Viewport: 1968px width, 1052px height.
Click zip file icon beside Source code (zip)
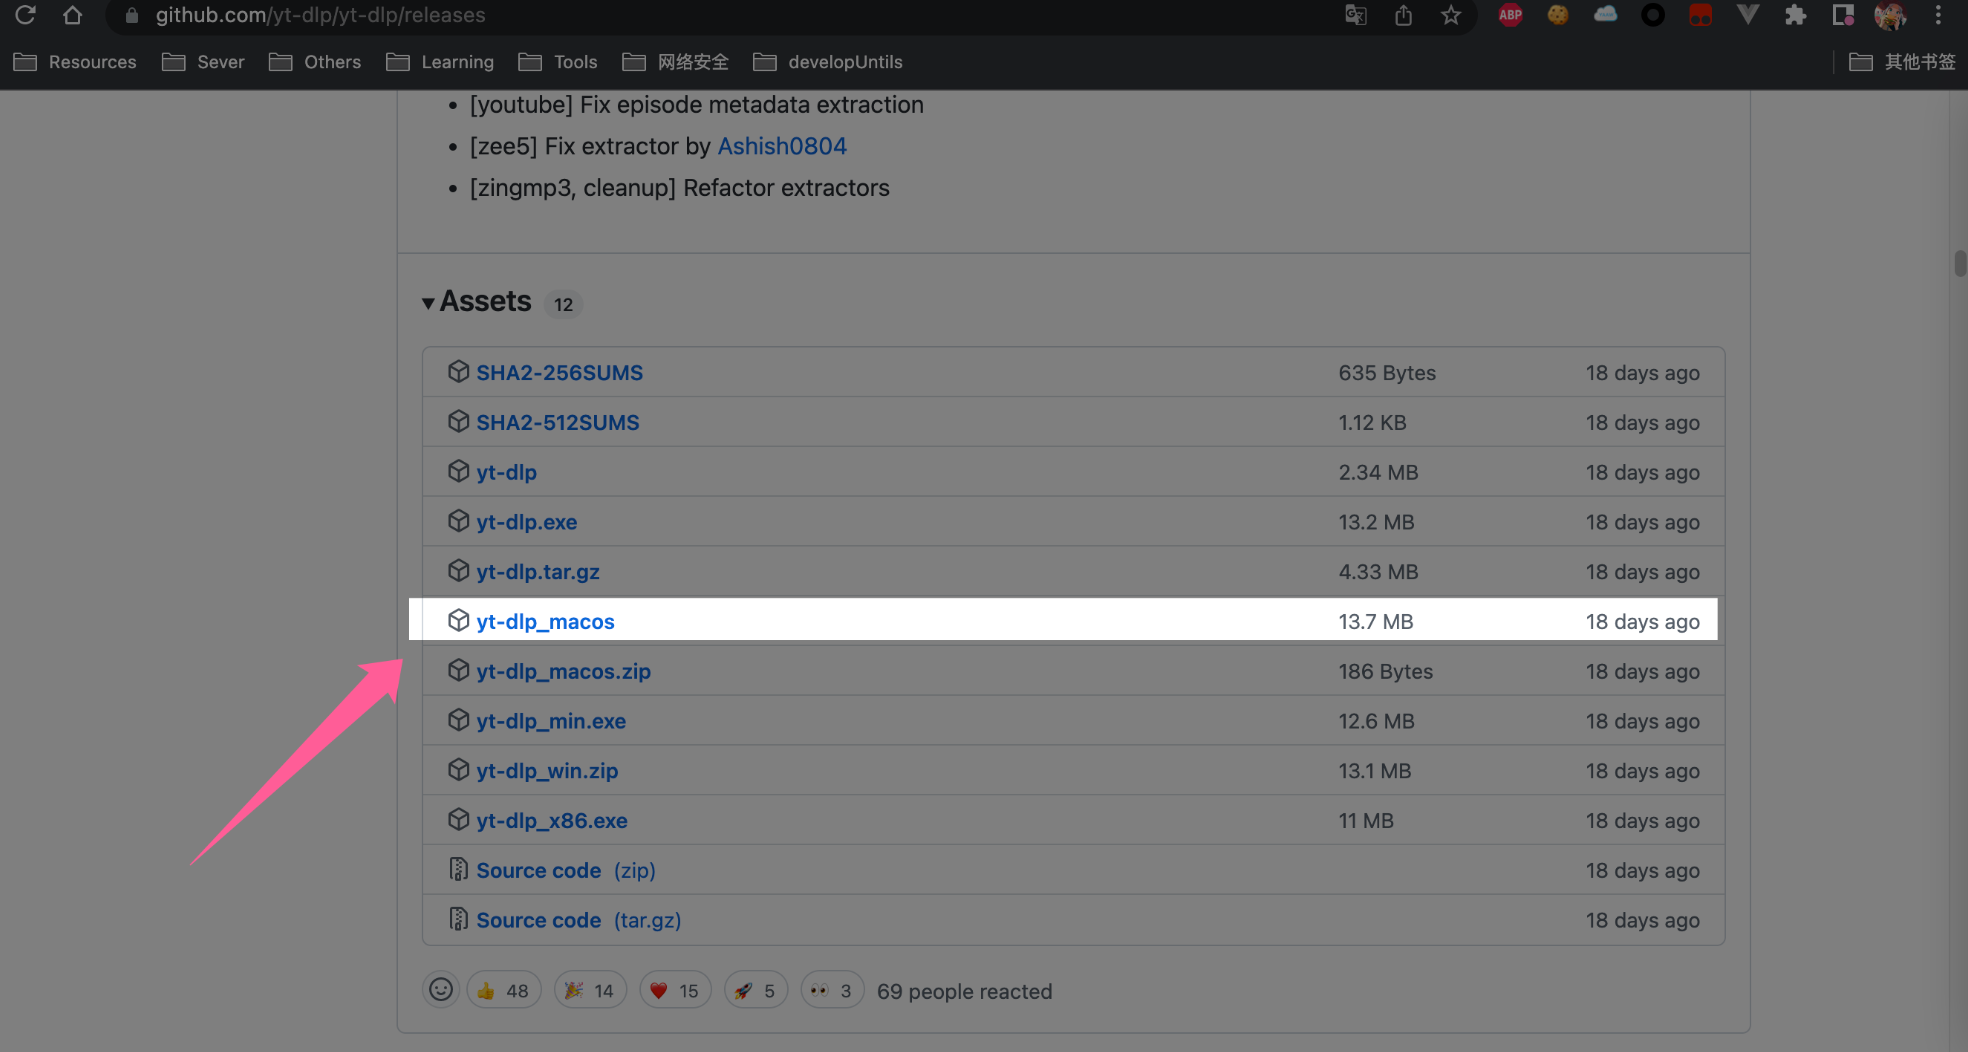click(x=458, y=869)
